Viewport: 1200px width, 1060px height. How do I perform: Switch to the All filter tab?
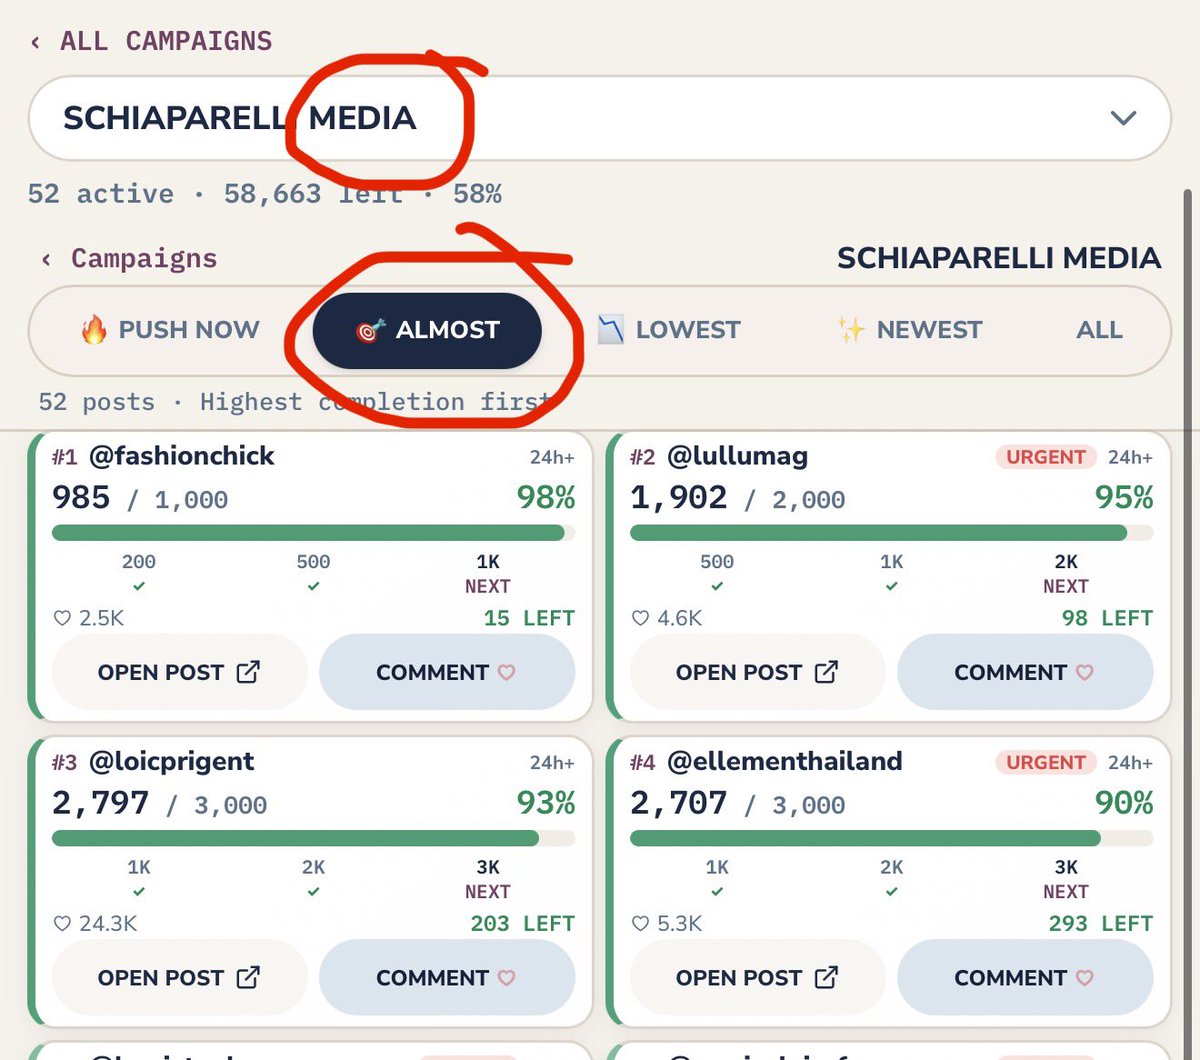coord(1099,329)
